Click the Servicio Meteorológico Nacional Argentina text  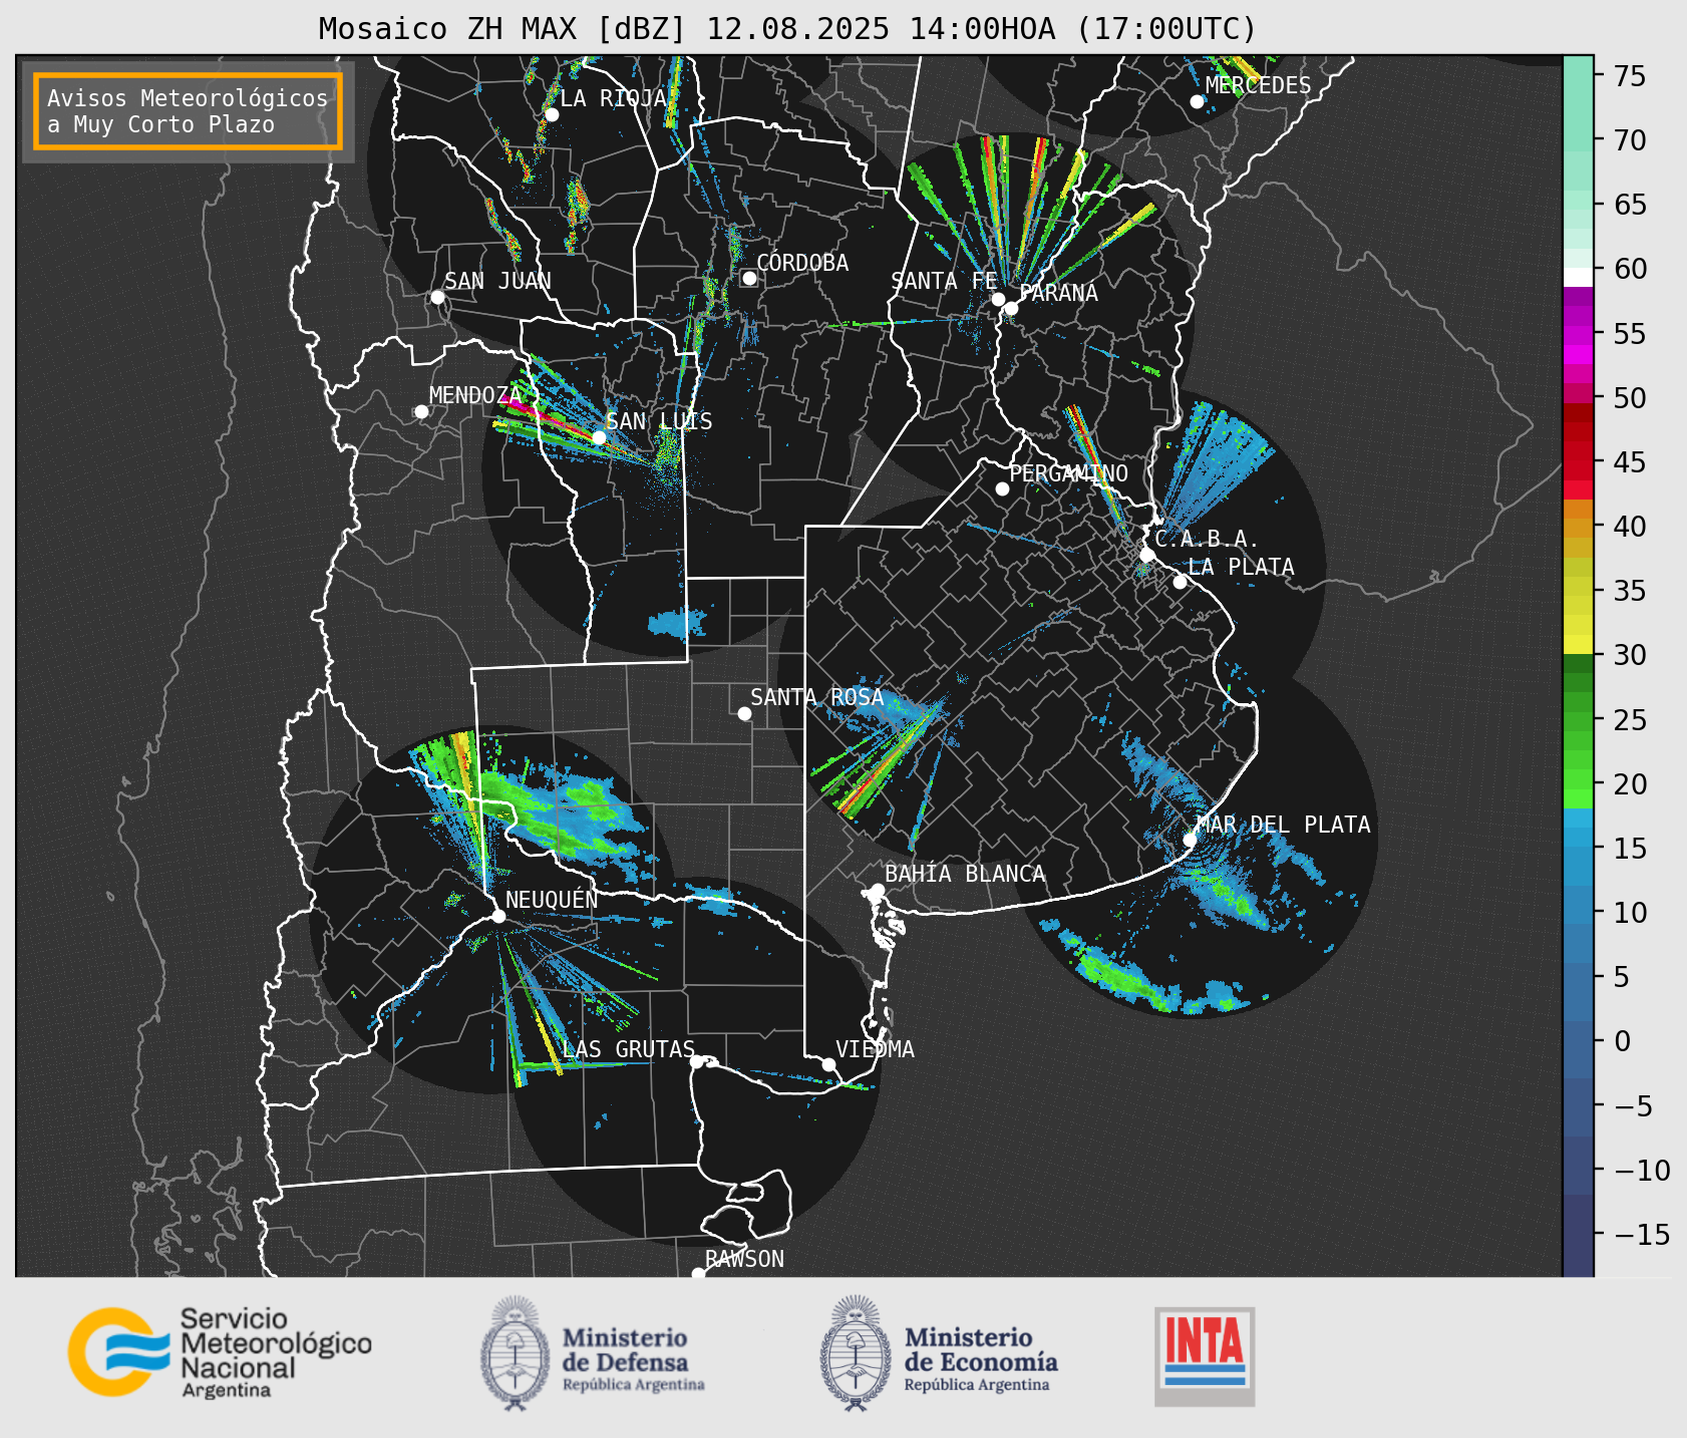pos(275,1352)
